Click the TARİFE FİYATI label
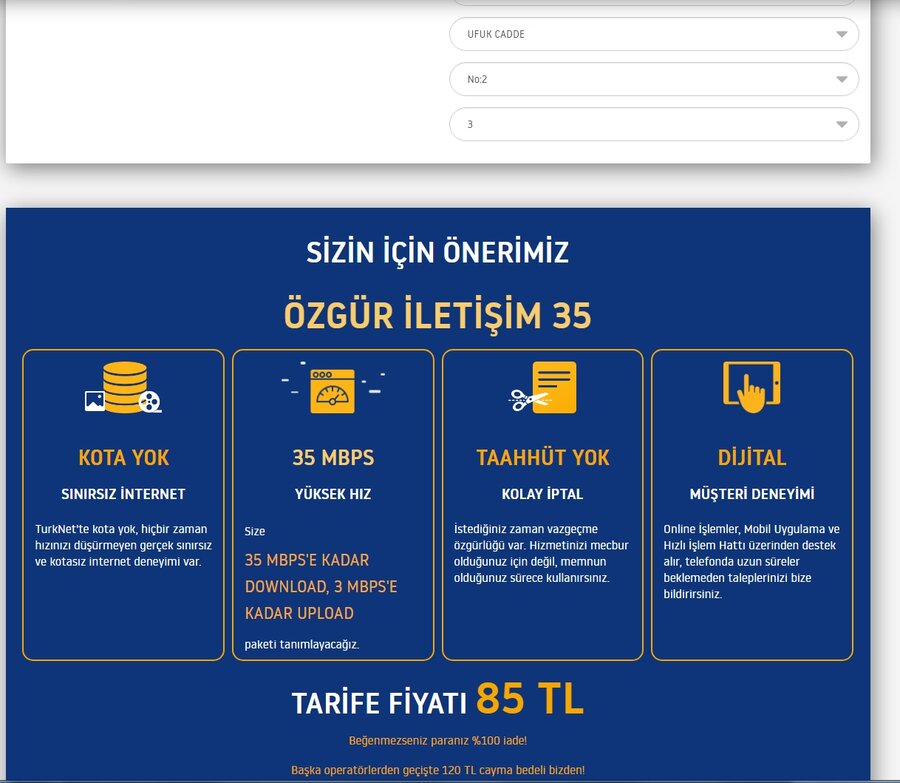Viewport: 900px width, 783px height. 379,703
